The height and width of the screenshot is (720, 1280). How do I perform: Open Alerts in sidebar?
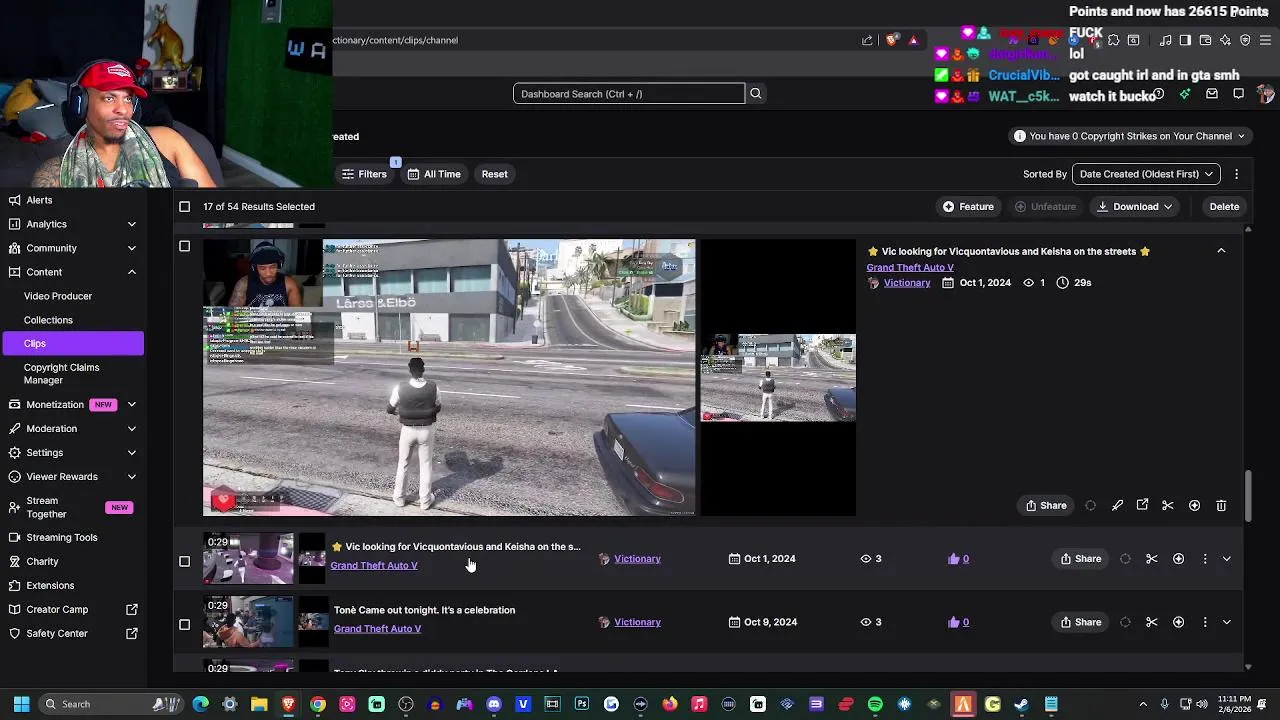pyautogui.click(x=39, y=200)
